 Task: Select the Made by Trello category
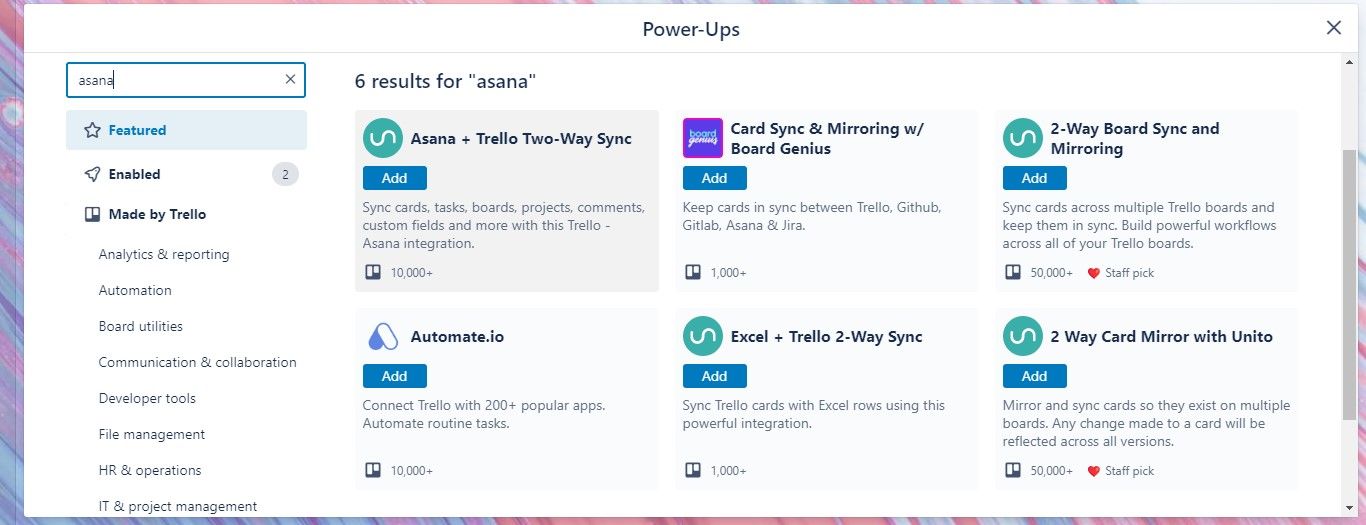pyautogui.click(x=157, y=214)
